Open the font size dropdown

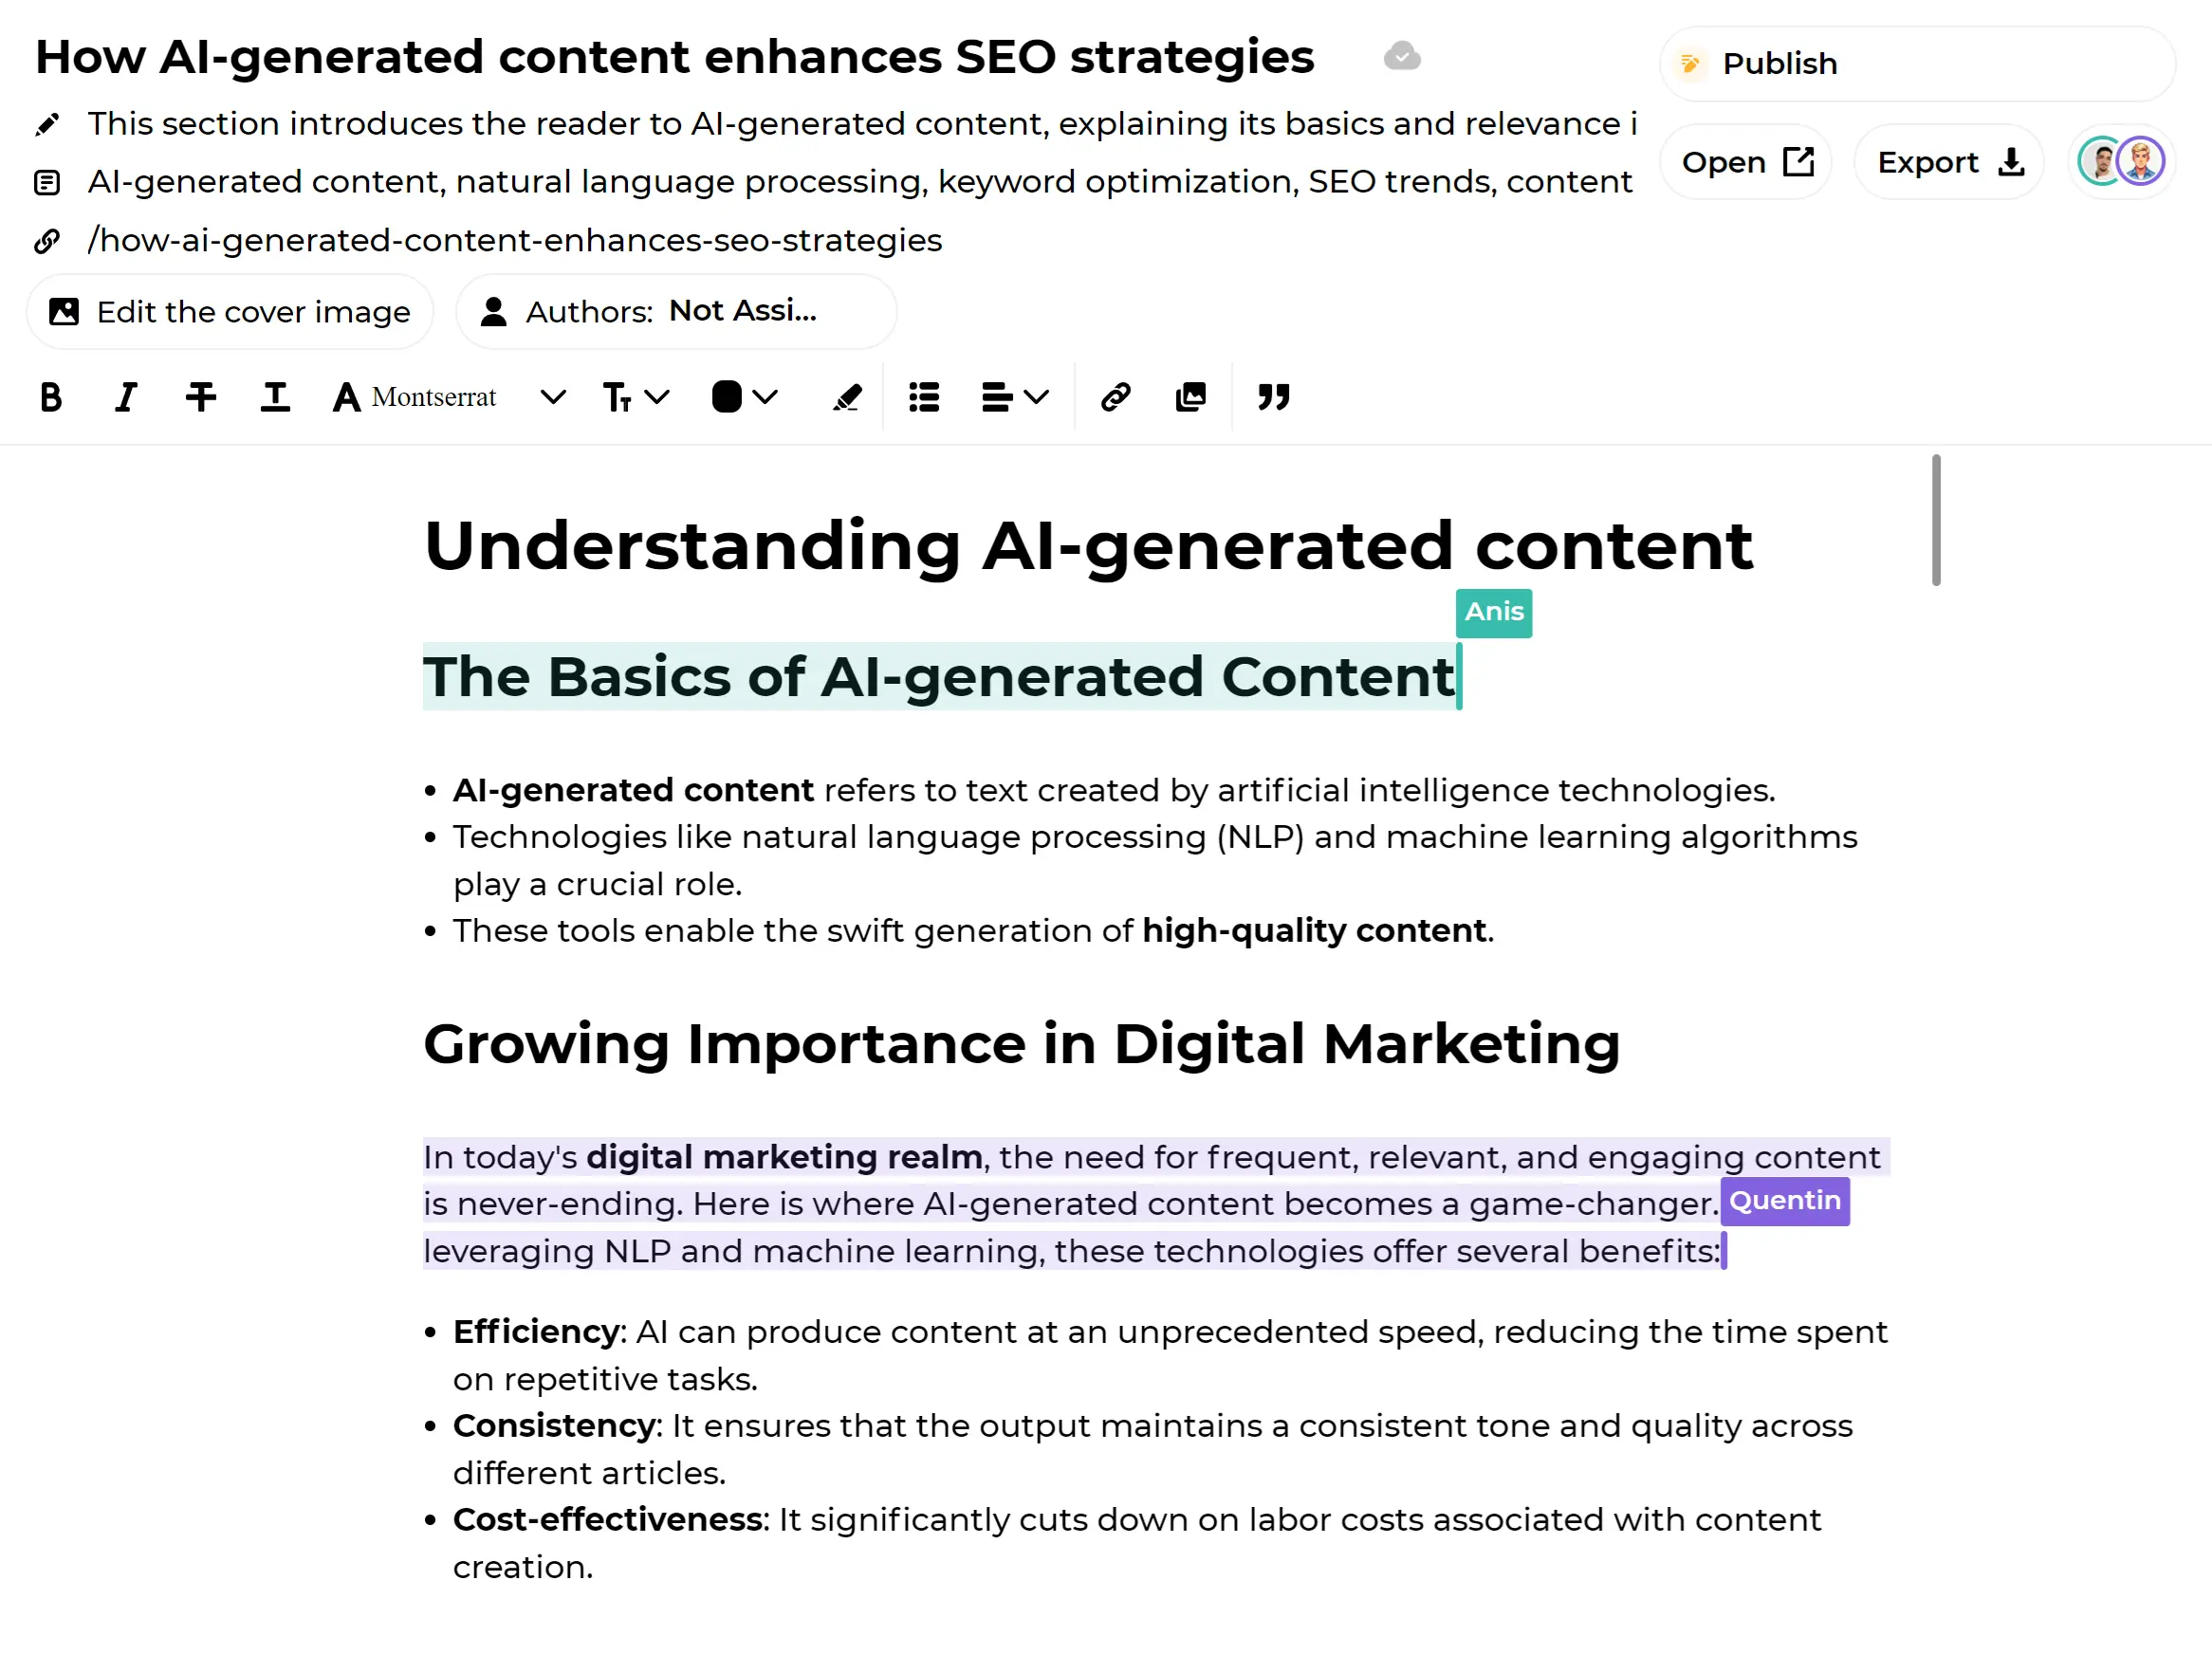pyautogui.click(x=635, y=398)
